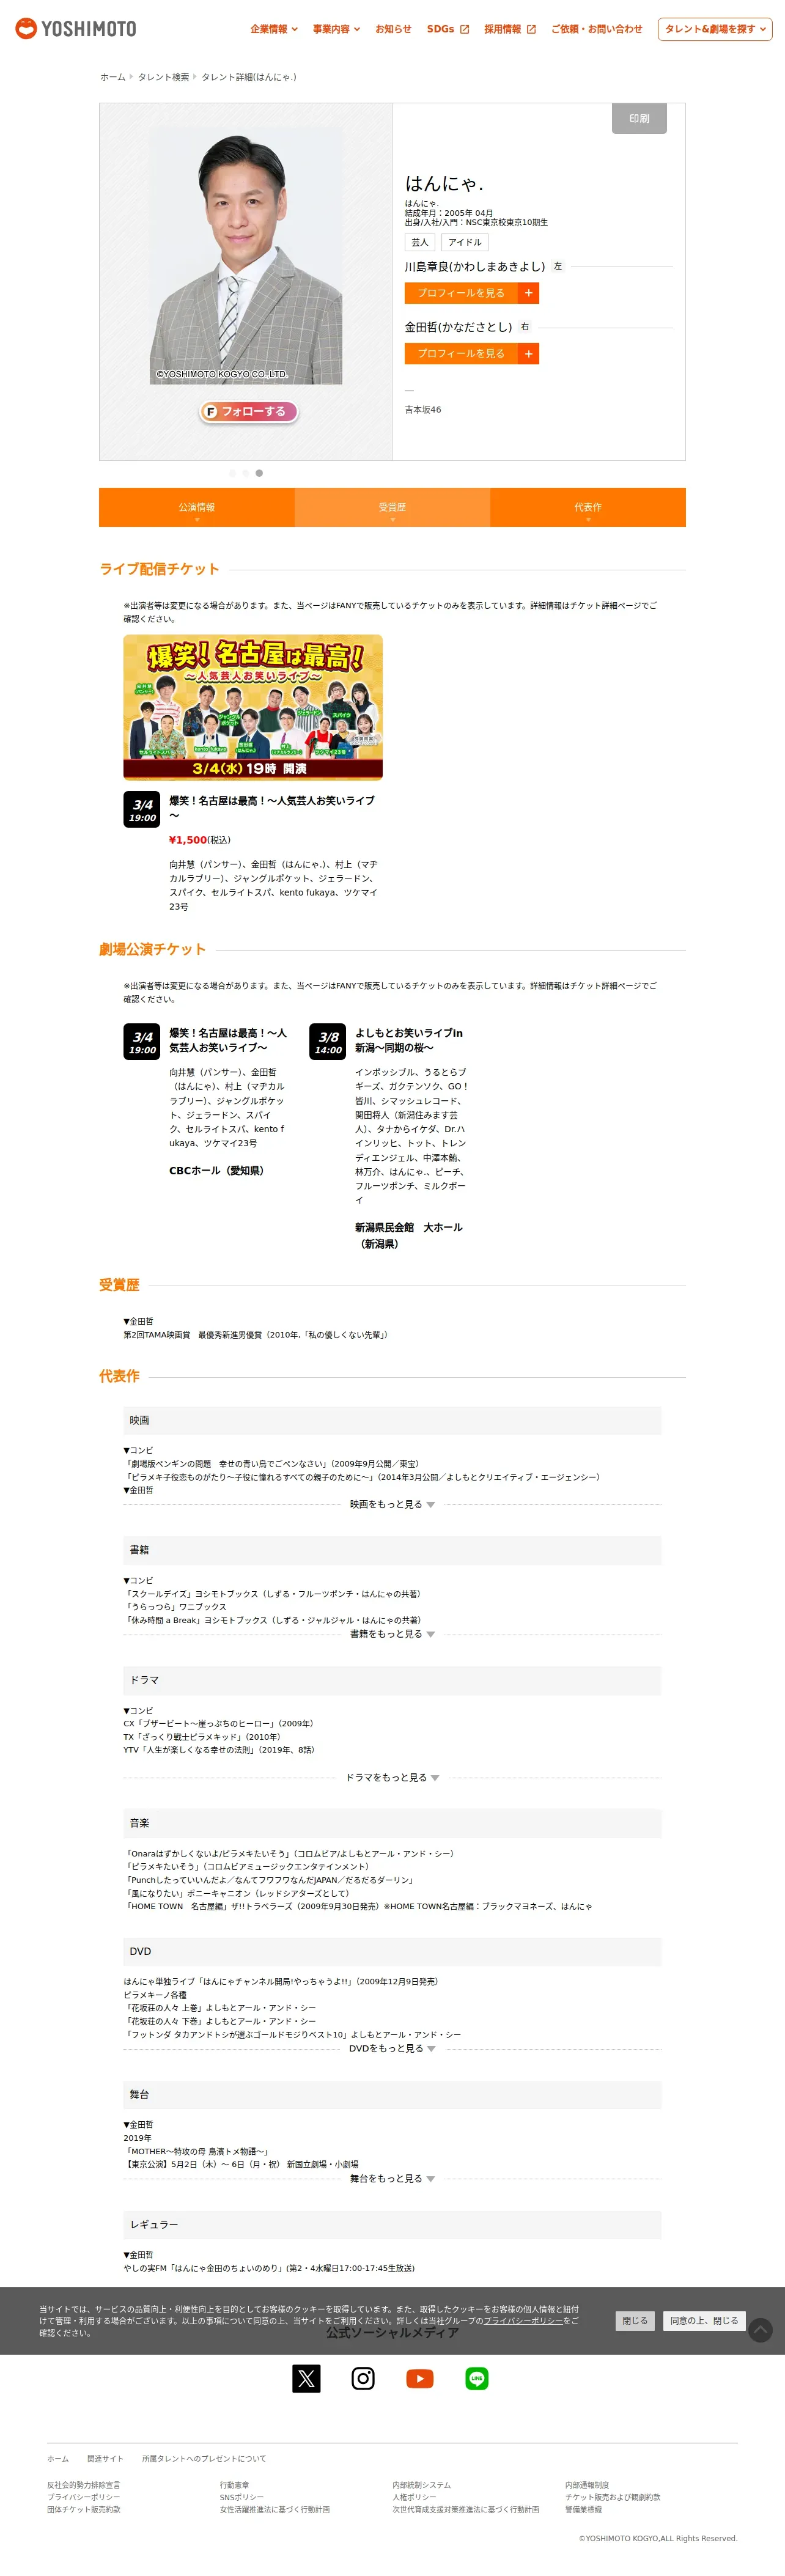The image size is (785, 2576).
Task: Jump to the 公演情報 tab
Action: click(197, 507)
